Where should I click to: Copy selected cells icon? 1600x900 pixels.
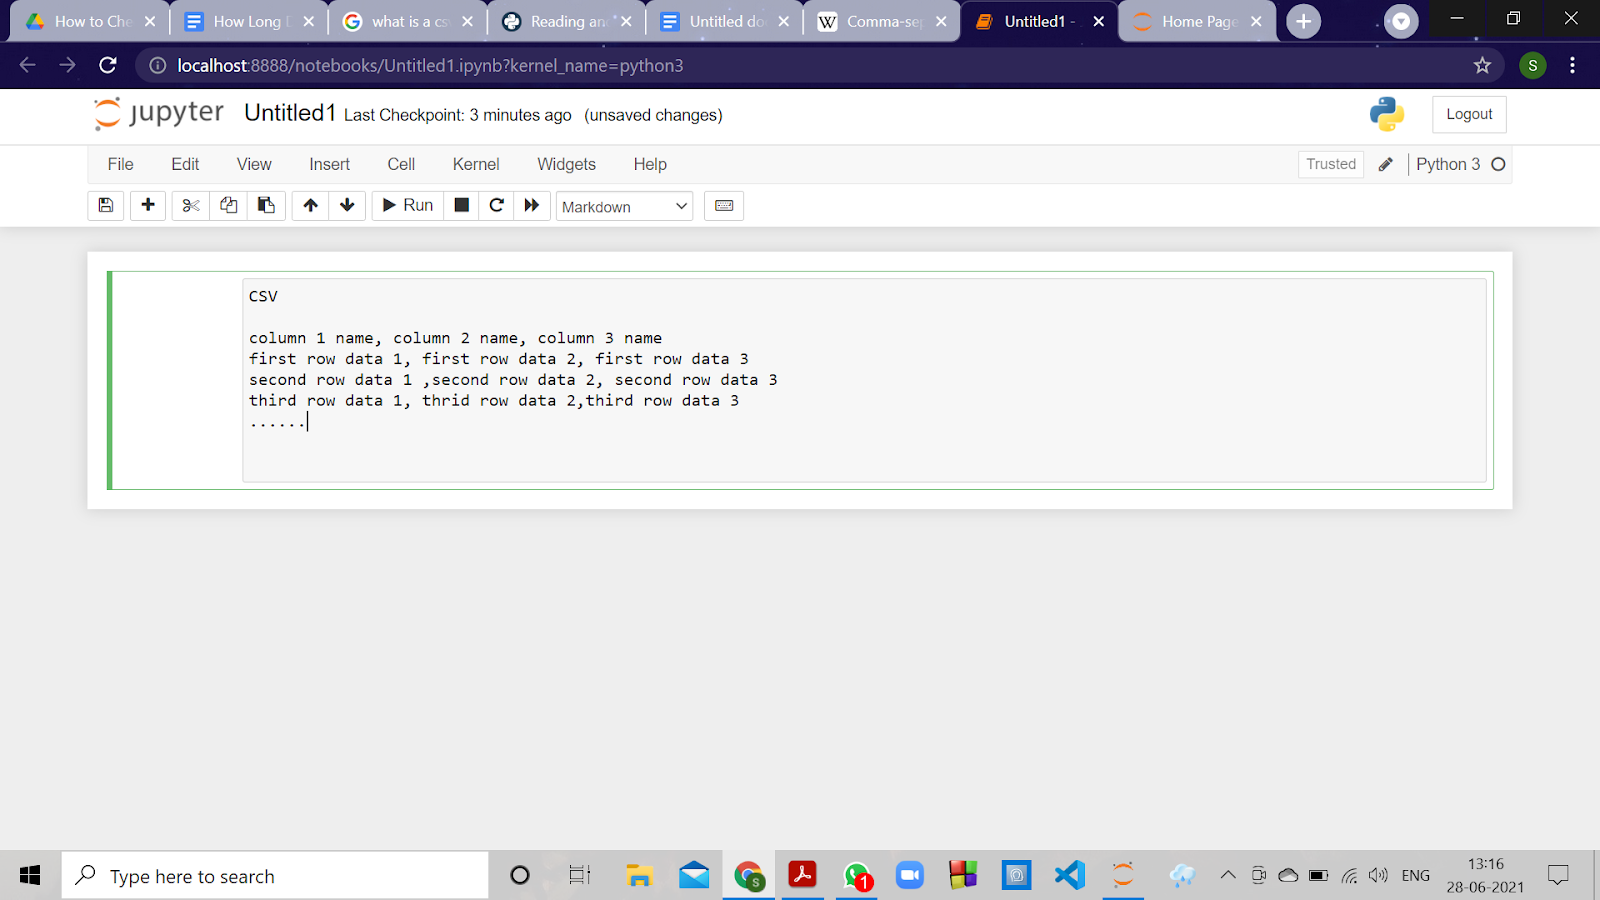229,205
